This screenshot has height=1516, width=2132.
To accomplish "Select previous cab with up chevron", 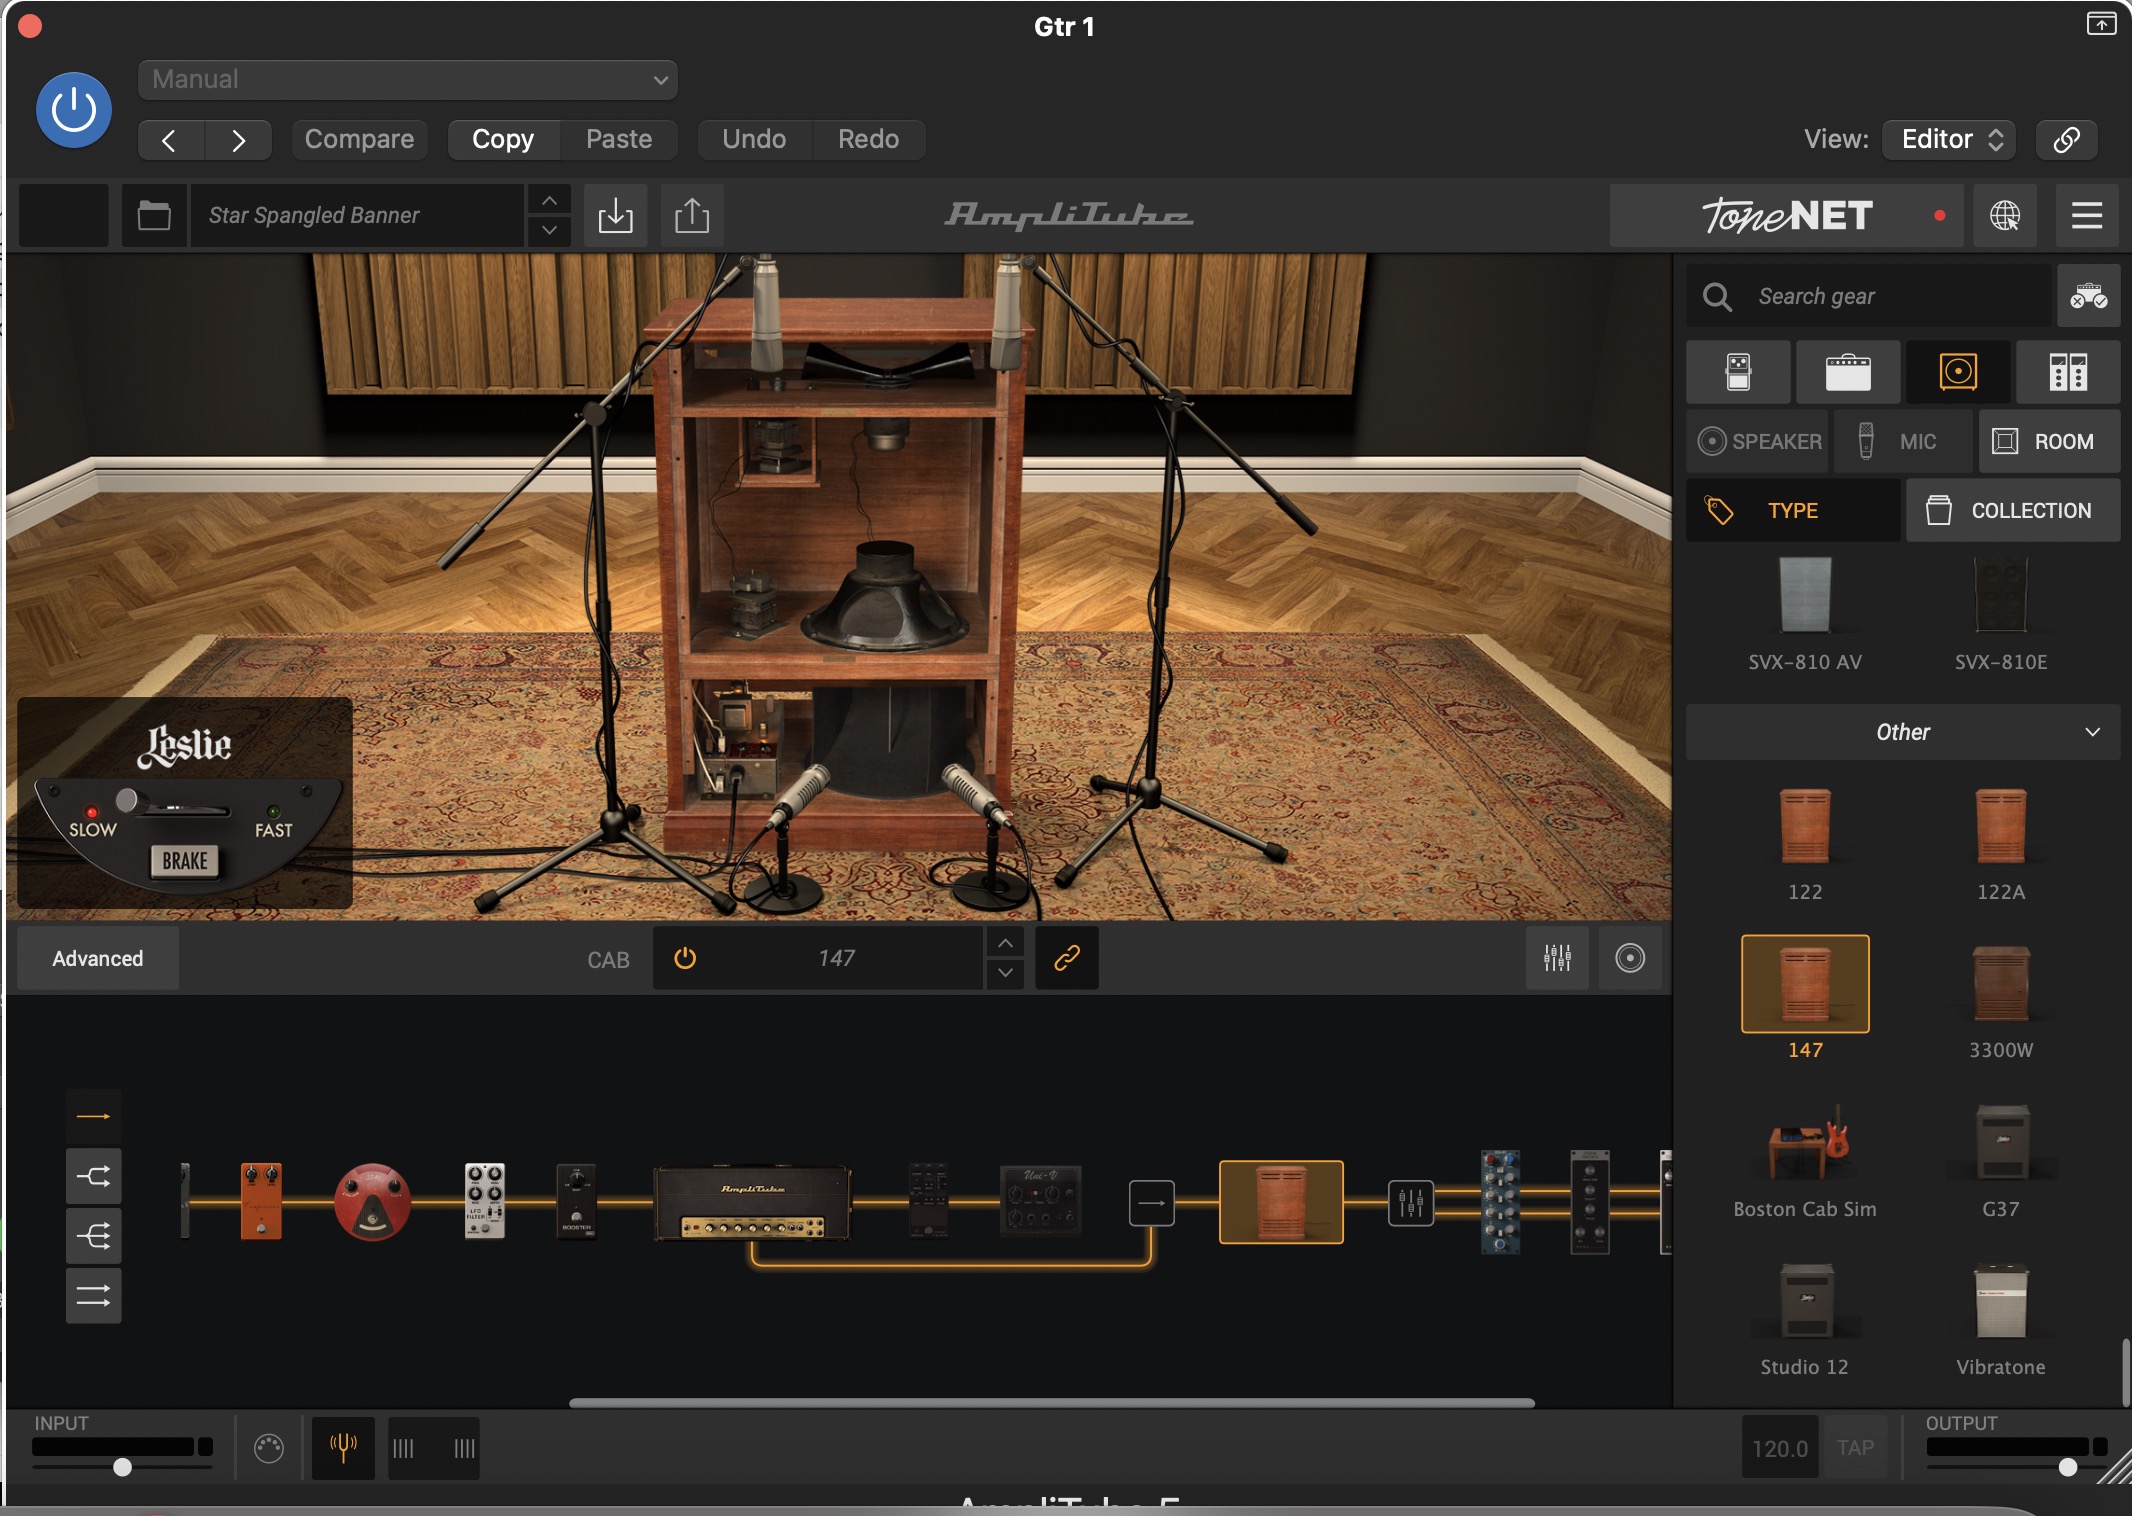I will coord(1005,943).
